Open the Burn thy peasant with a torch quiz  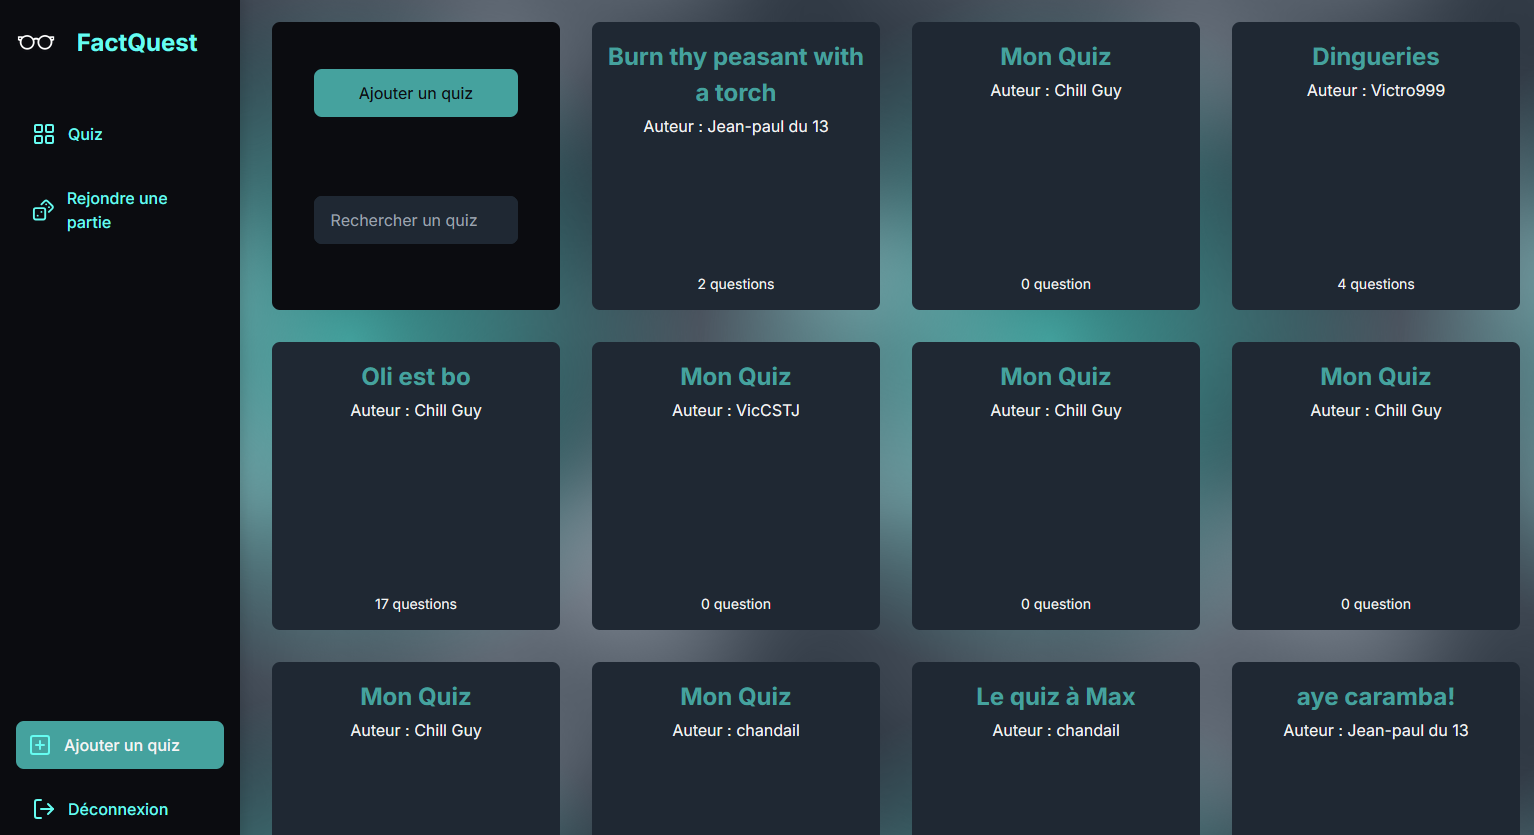(x=735, y=166)
